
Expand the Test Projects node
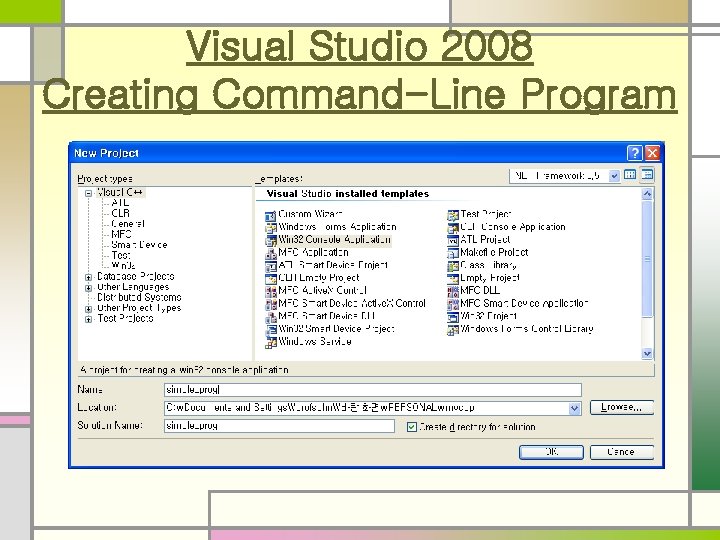click(89, 320)
